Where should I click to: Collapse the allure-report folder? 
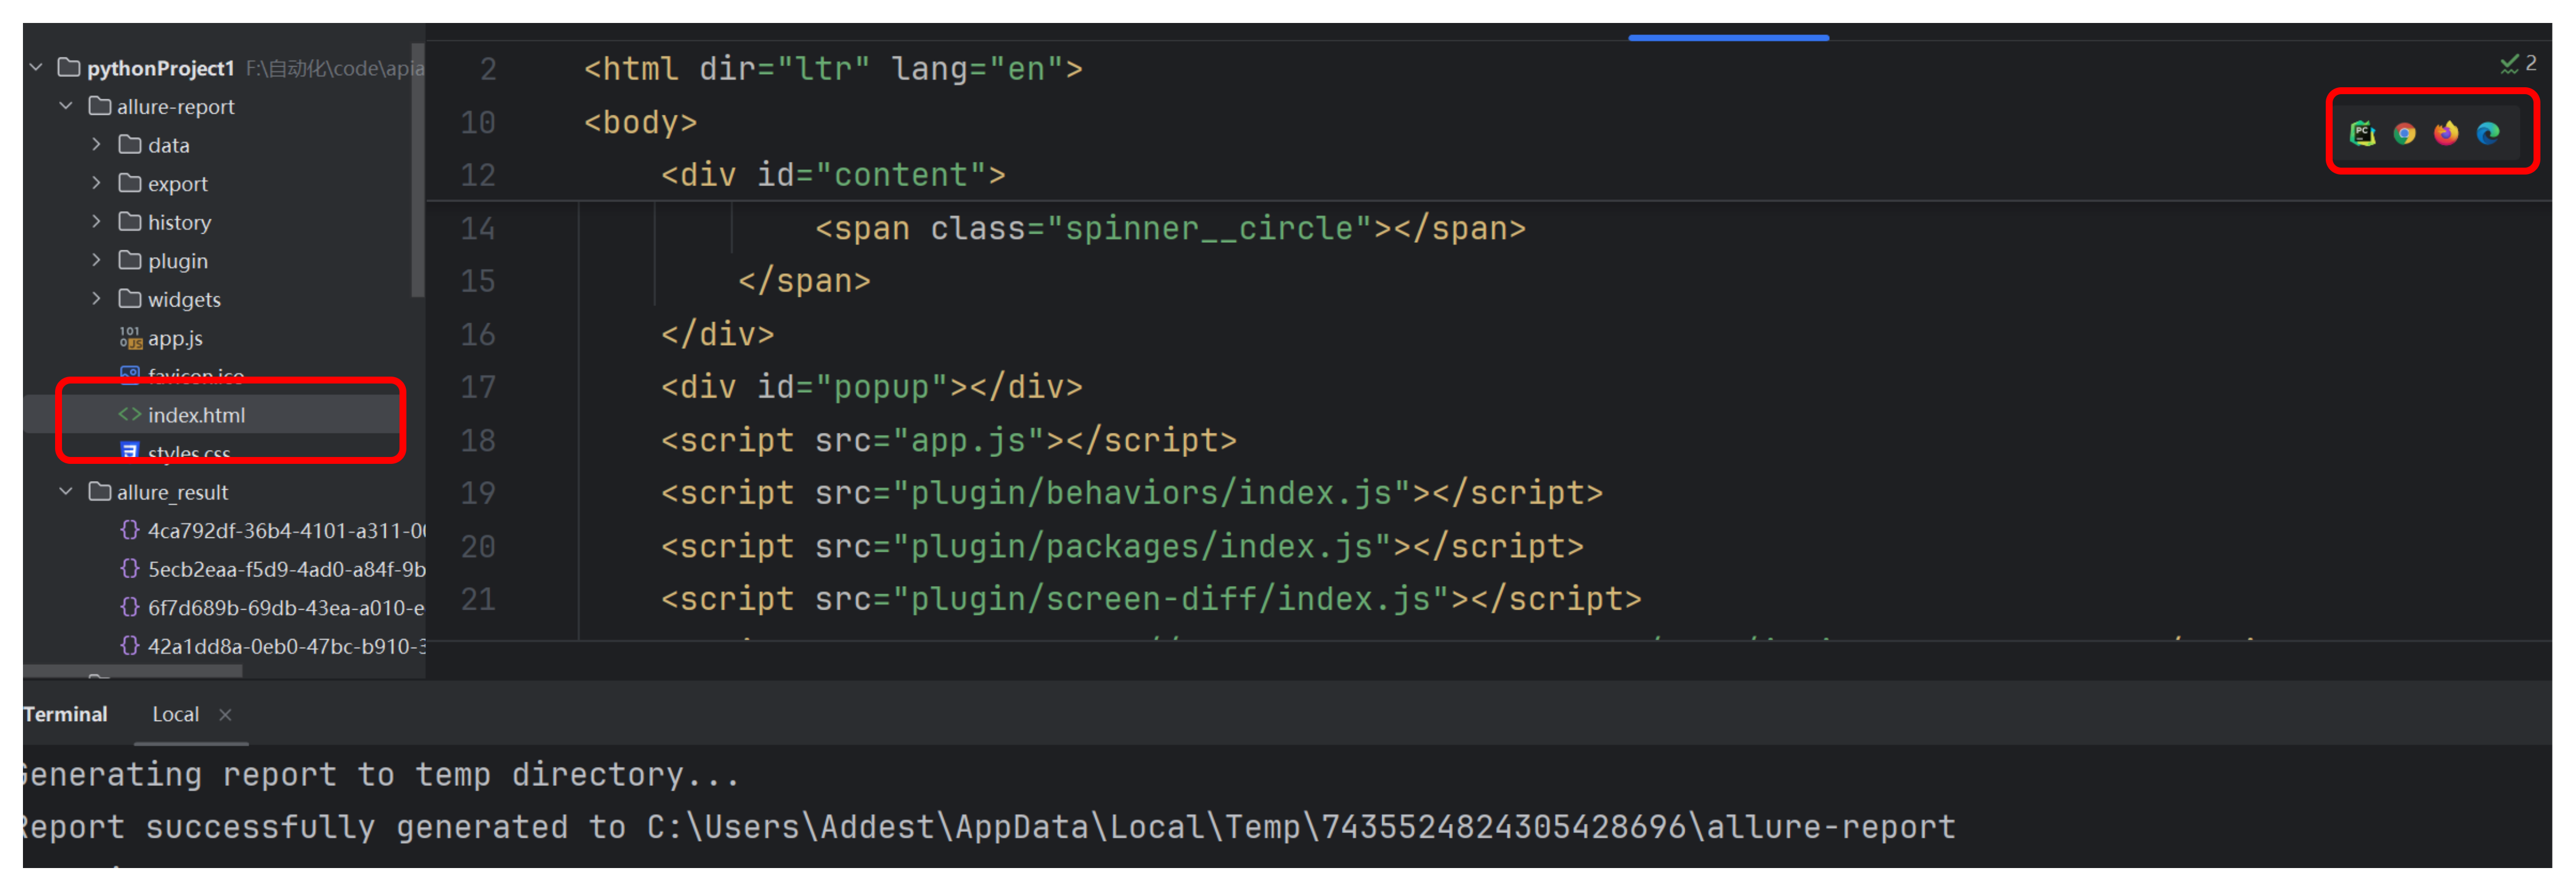point(66,106)
